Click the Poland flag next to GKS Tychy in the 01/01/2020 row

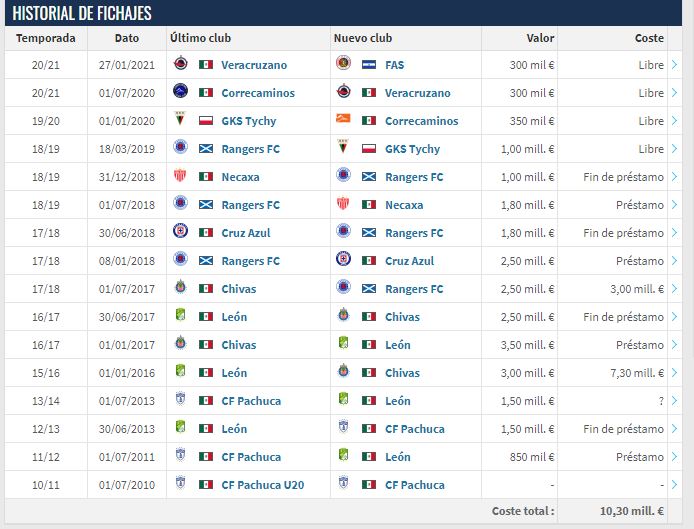tap(206, 121)
